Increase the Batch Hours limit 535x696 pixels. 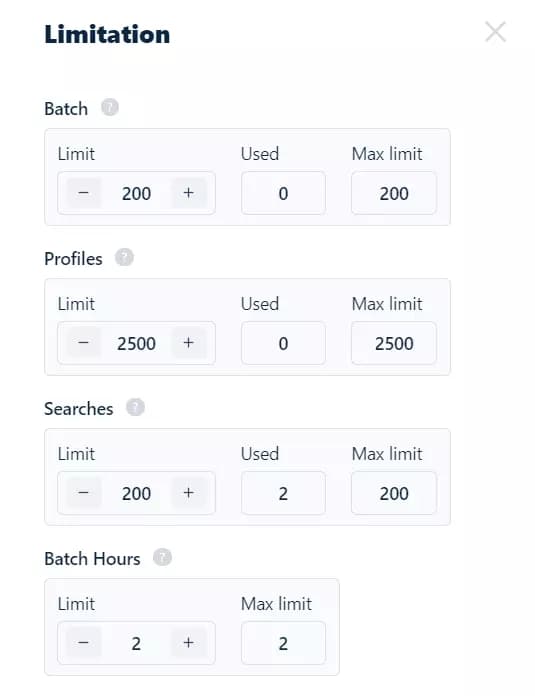pyautogui.click(x=189, y=643)
